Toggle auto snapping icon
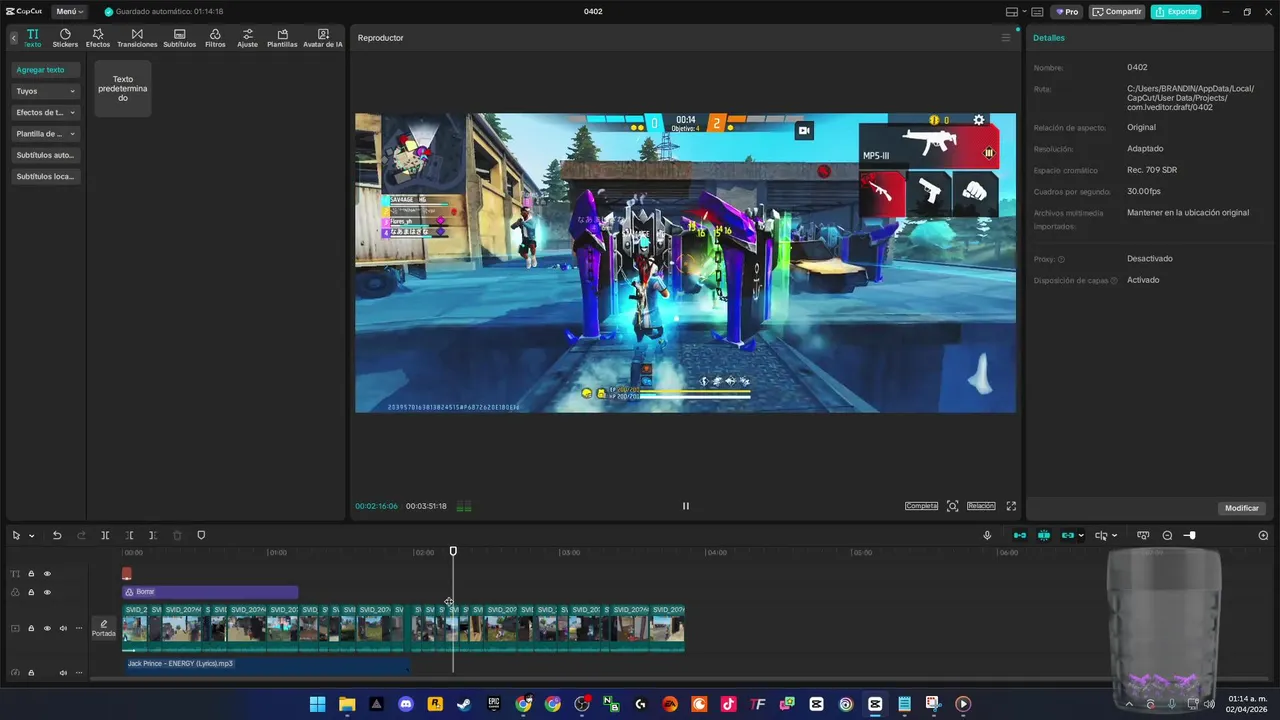 (1044, 536)
